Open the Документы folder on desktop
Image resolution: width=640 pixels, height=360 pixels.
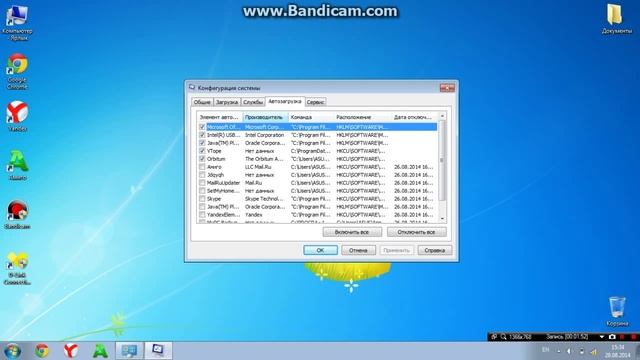pyautogui.click(x=616, y=19)
